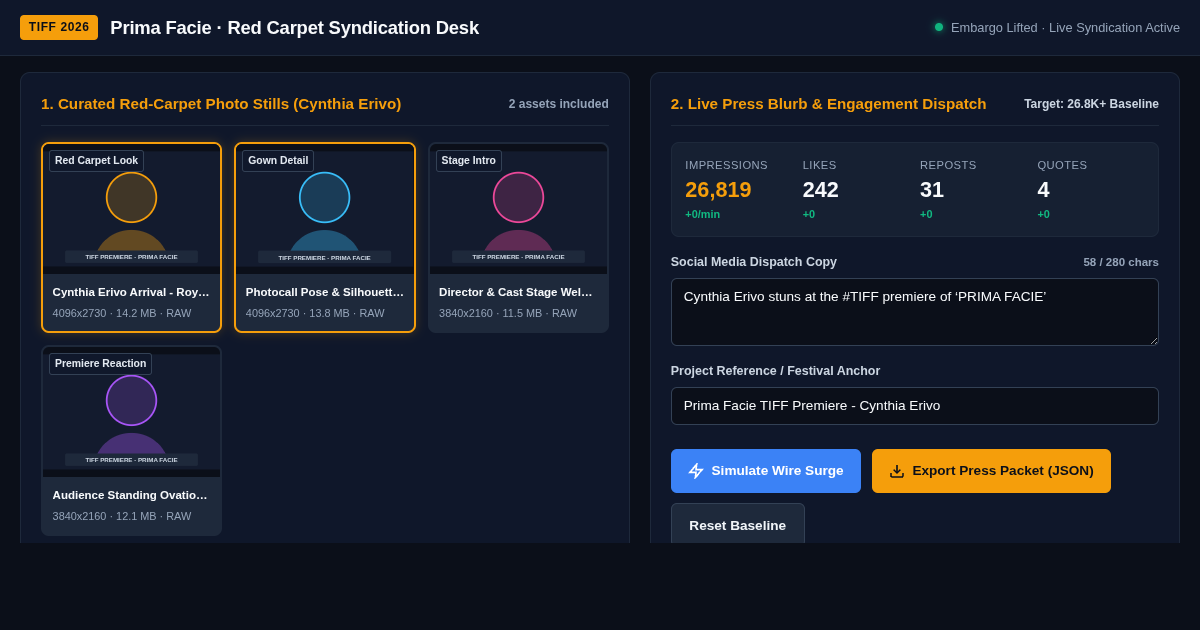Focus the Social Media Dispatch Copy textarea
The width and height of the screenshot is (1200, 630).
point(915,312)
